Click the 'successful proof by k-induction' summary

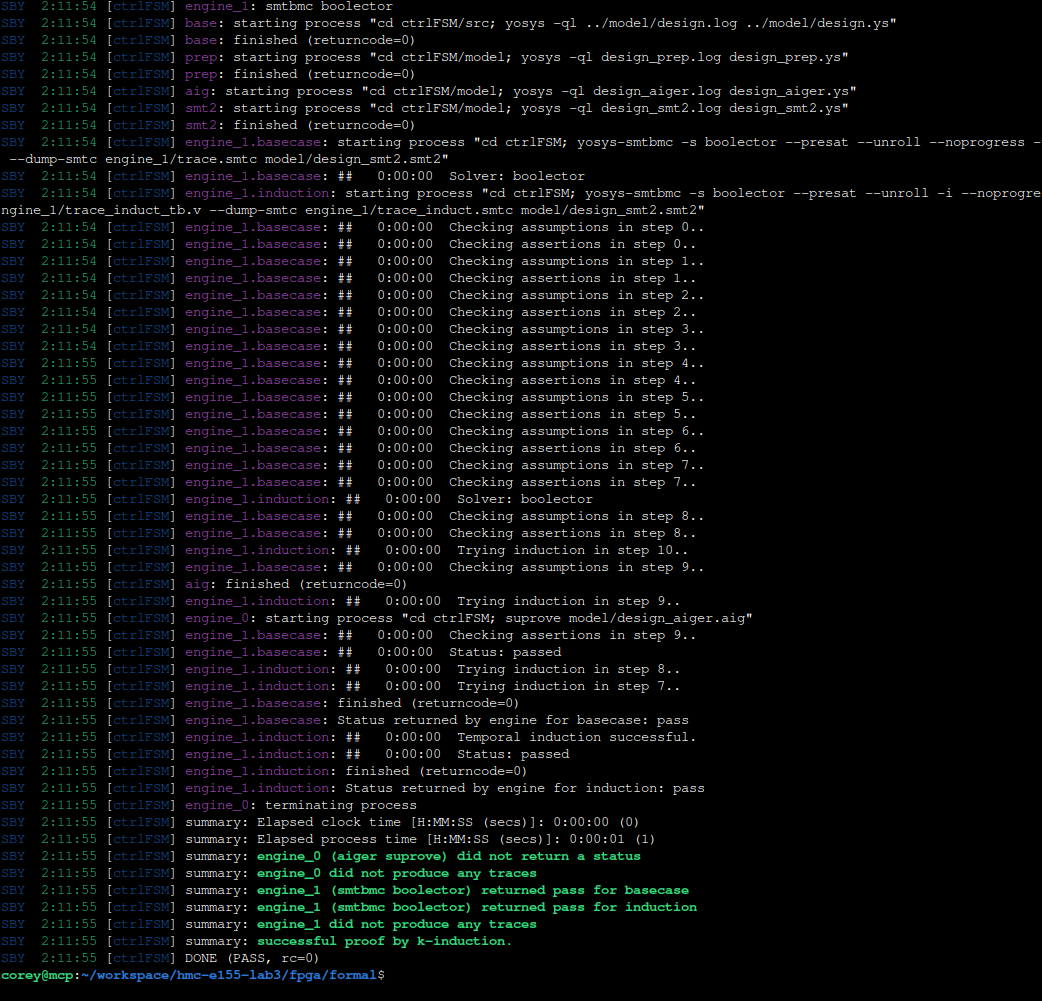click(384, 941)
